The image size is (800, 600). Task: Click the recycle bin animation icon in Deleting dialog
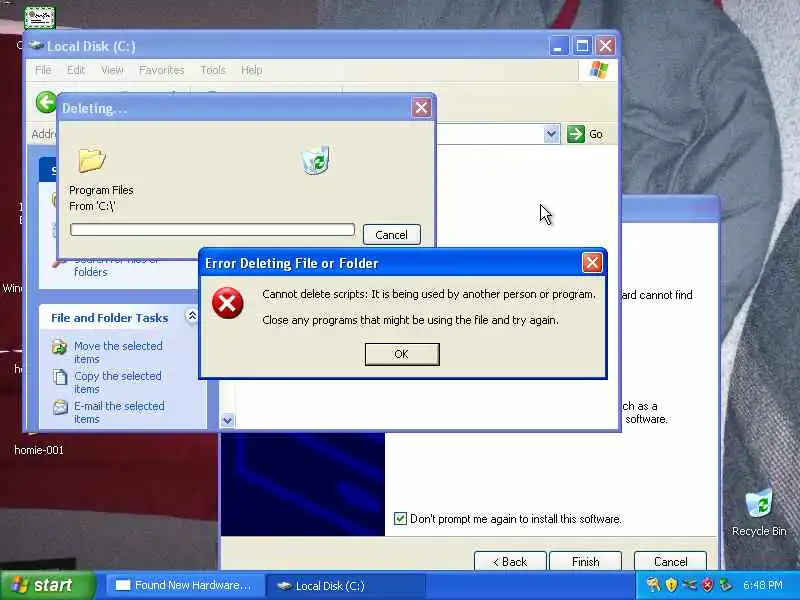pyautogui.click(x=316, y=160)
